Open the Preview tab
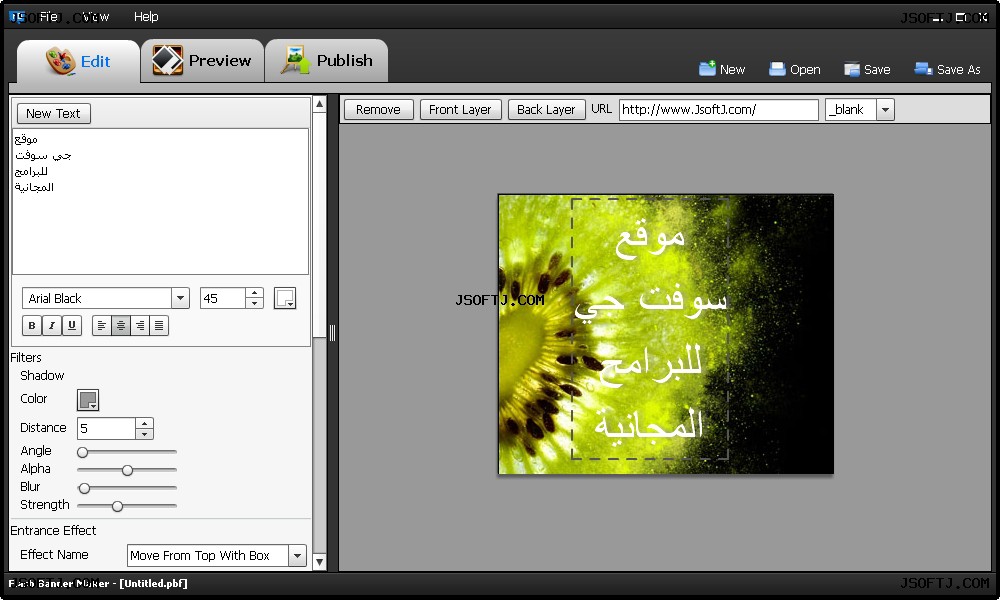Viewport: 1000px width, 600px height. (202, 61)
